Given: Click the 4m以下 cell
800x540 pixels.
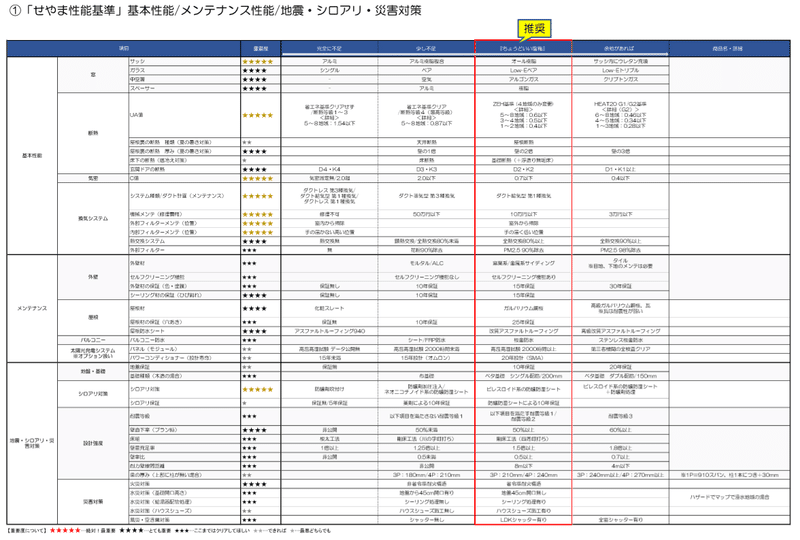Looking at the screenshot, I should (620, 466).
